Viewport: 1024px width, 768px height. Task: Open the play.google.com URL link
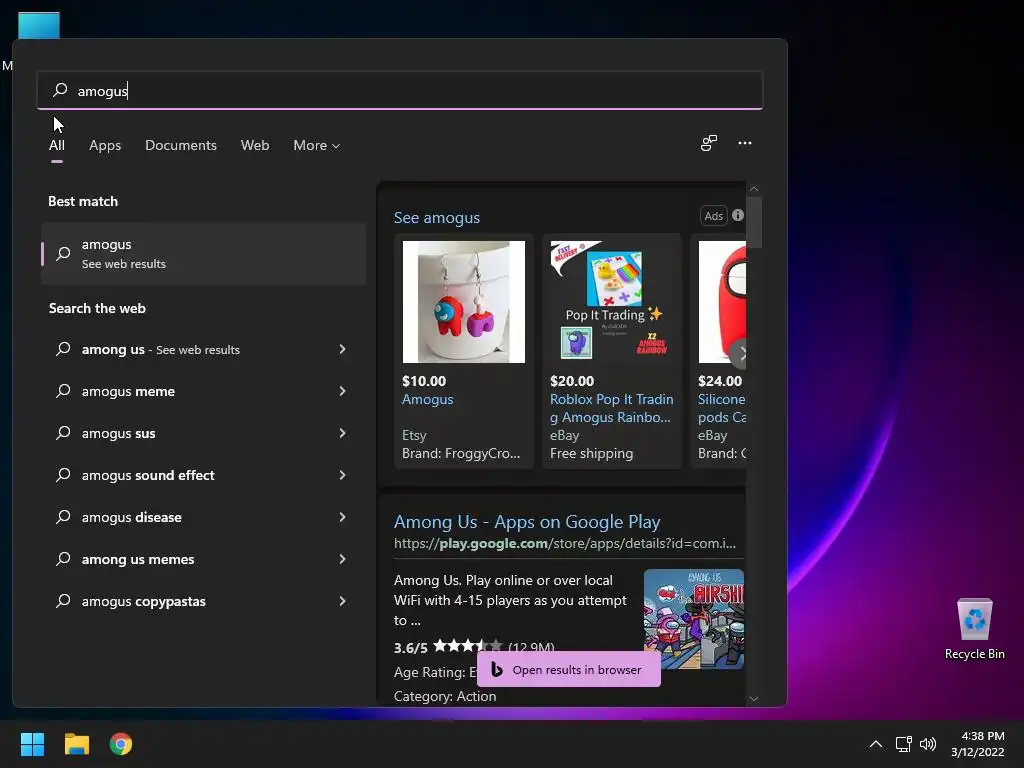coord(565,543)
